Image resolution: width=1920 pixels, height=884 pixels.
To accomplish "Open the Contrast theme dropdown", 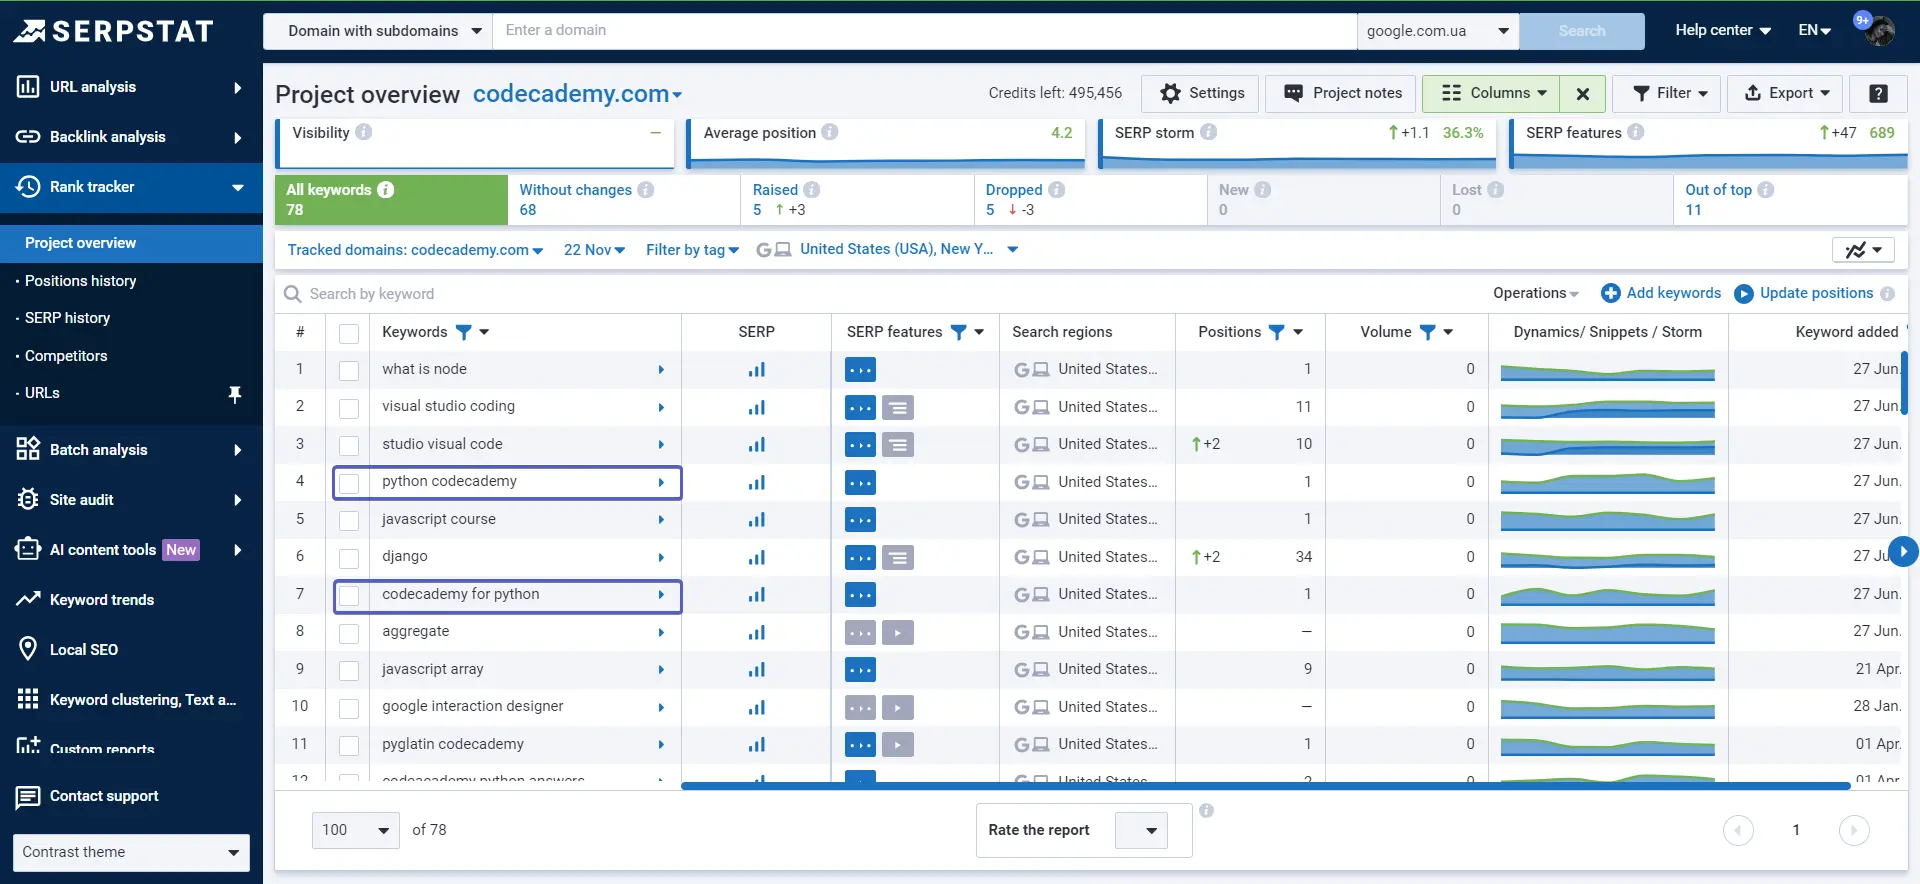I will pyautogui.click(x=131, y=852).
